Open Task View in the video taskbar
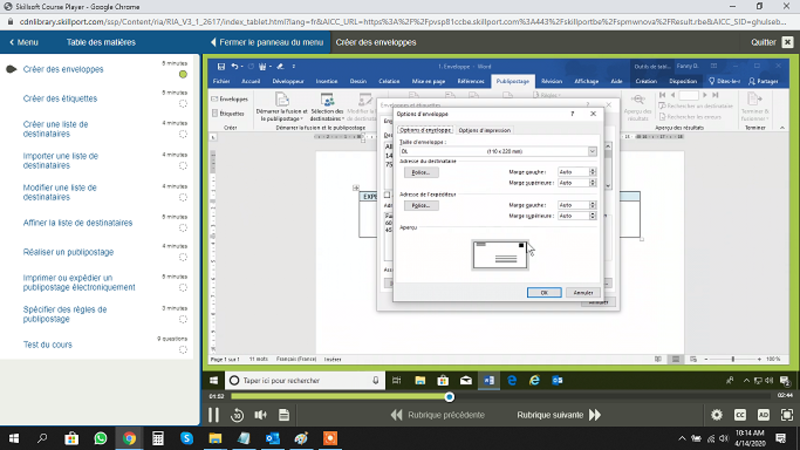The width and height of the screenshot is (800, 450). coord(396,381)
